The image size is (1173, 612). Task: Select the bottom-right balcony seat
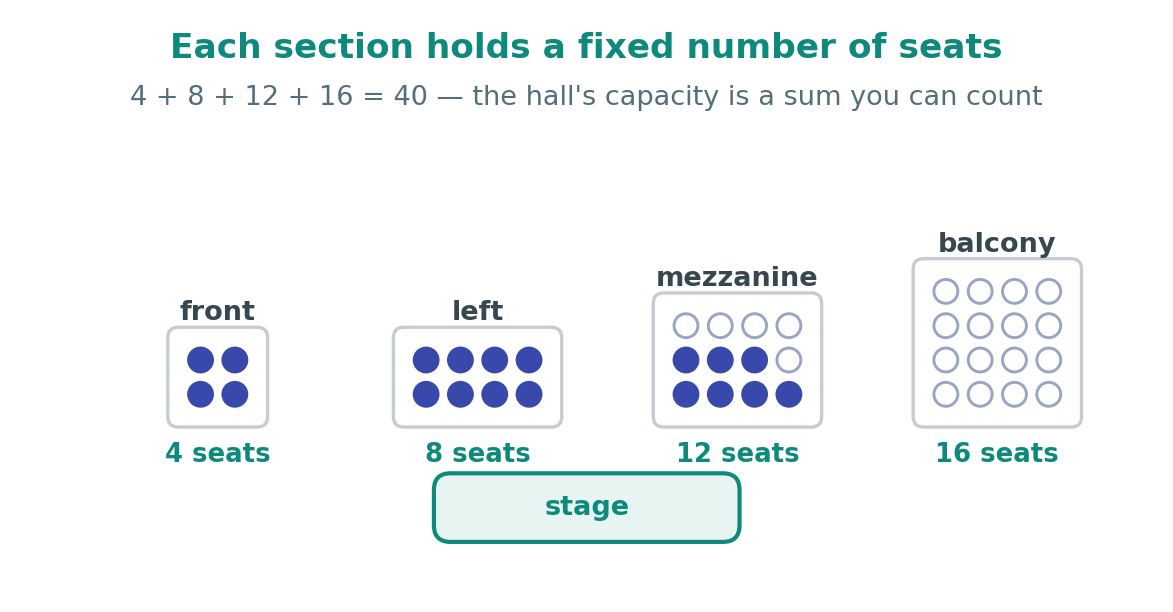click(x=1049, y=394)
